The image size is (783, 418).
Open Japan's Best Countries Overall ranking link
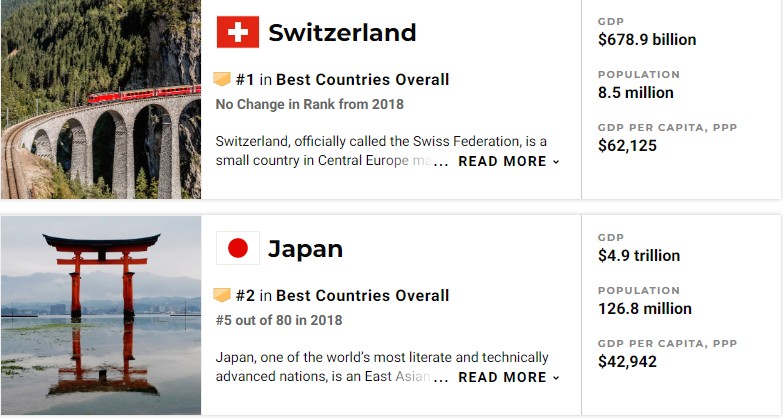(x=363, y=295)
